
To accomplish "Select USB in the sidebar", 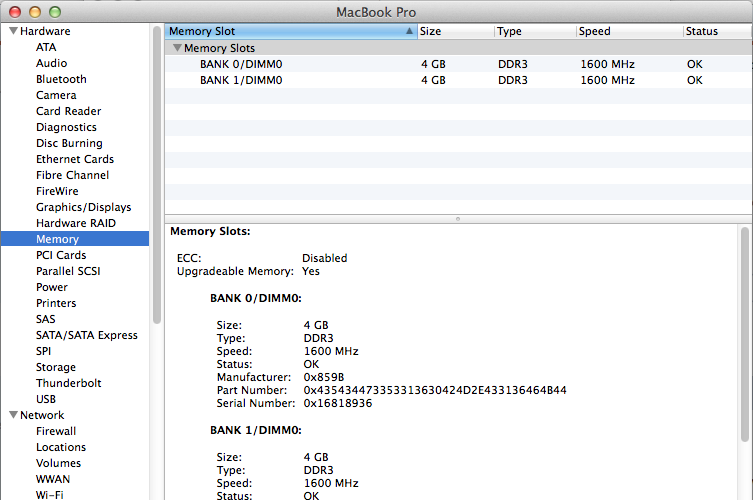I will point(46,399).
